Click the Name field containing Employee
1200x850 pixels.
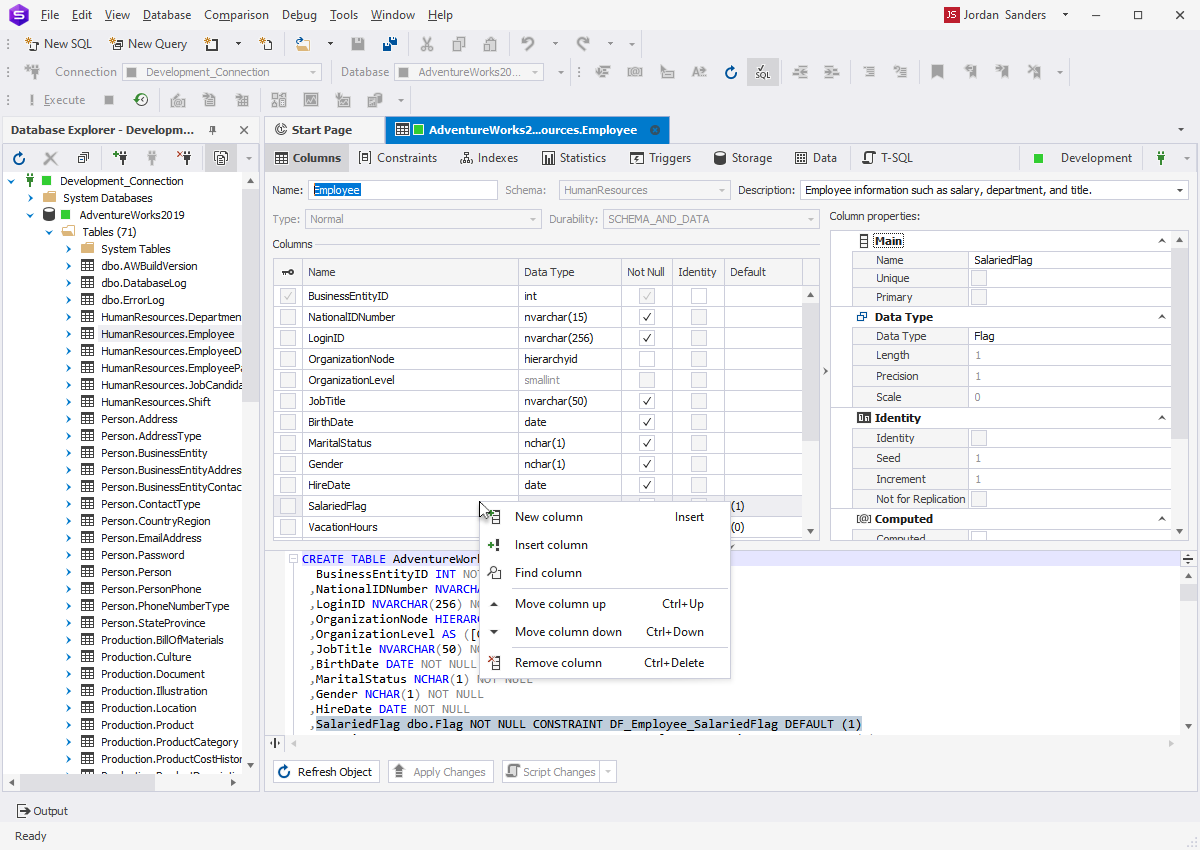click(x=402, y=189)
